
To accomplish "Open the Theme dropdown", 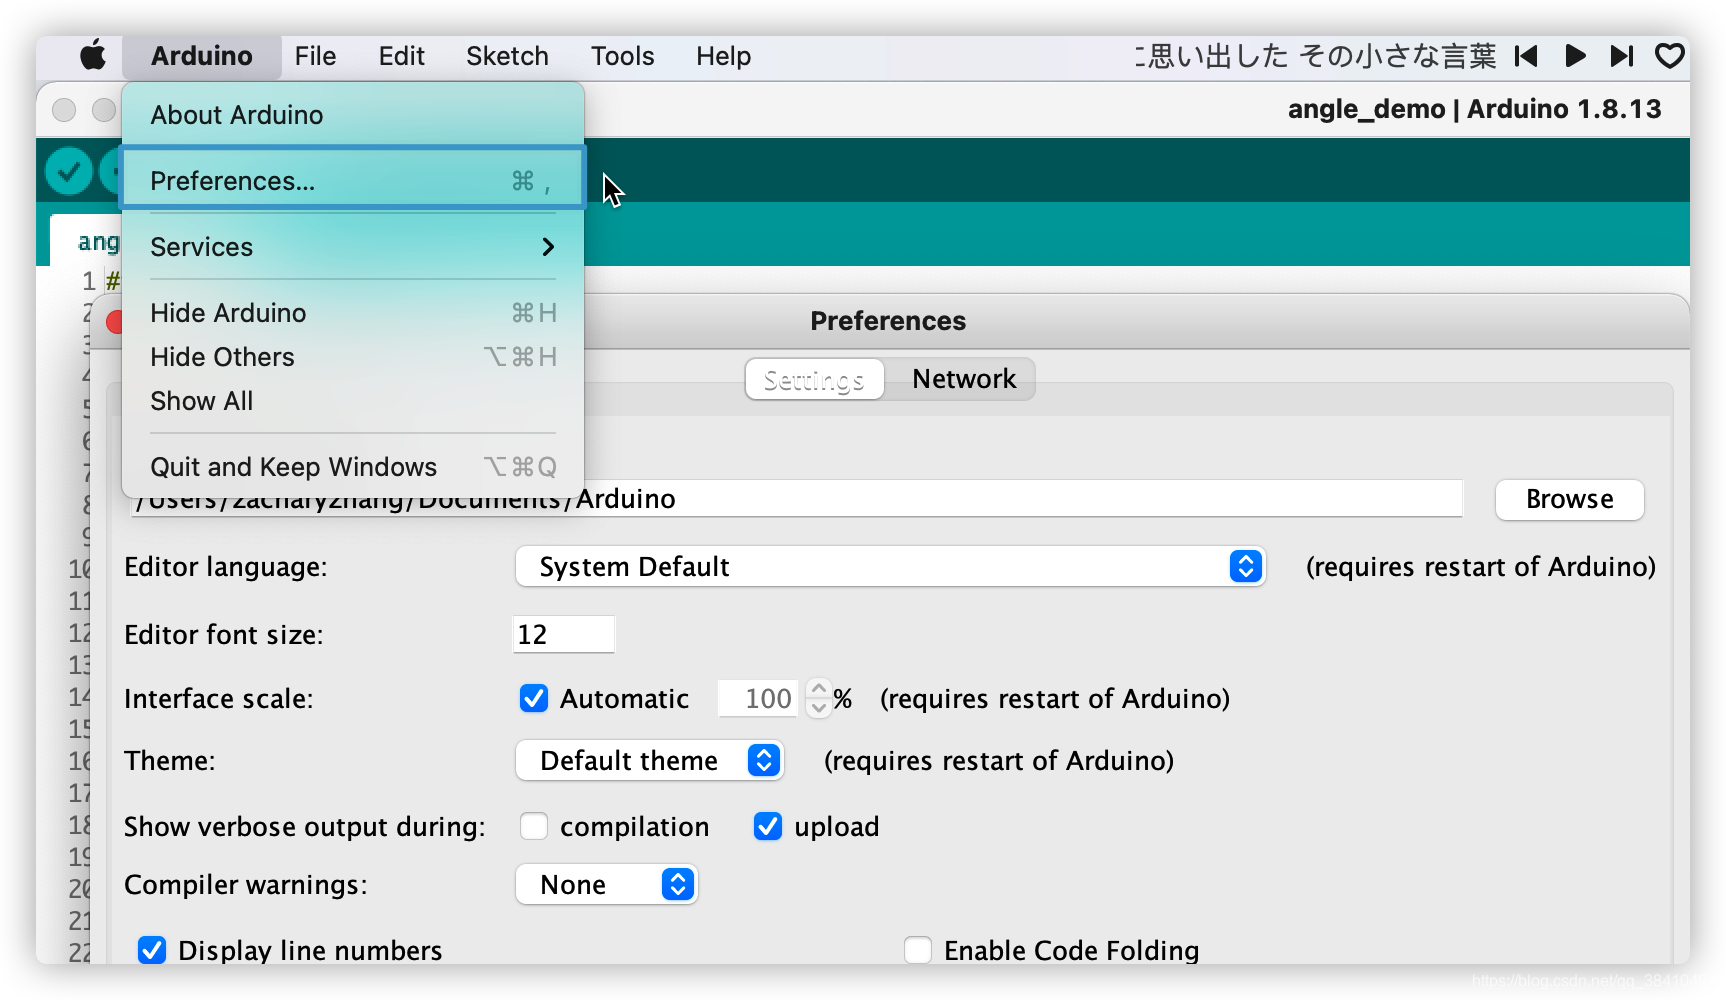I will click(649, 761).
